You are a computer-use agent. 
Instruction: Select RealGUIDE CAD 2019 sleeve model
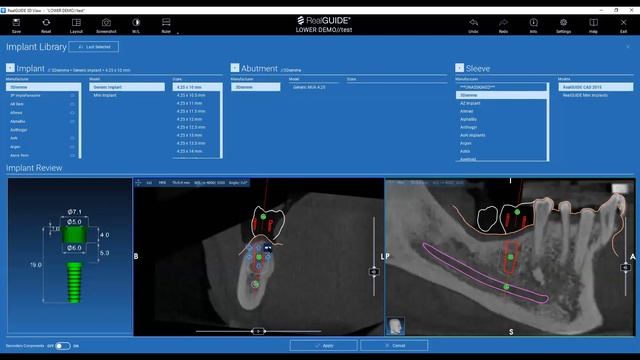click(596, 87)
